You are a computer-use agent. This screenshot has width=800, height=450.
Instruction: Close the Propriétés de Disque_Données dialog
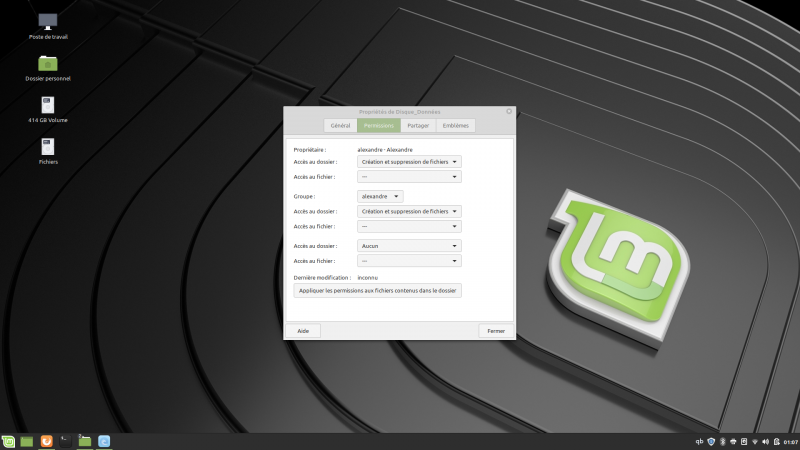tap(509, 111)
